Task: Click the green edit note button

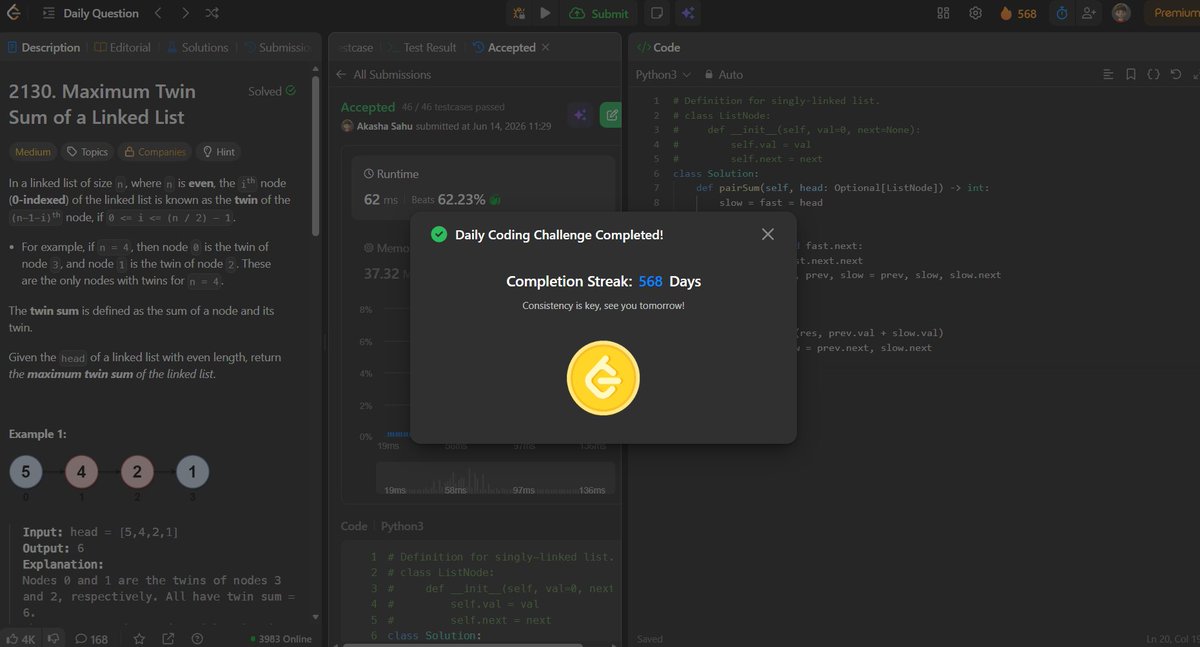Action: tap(611, 115)
